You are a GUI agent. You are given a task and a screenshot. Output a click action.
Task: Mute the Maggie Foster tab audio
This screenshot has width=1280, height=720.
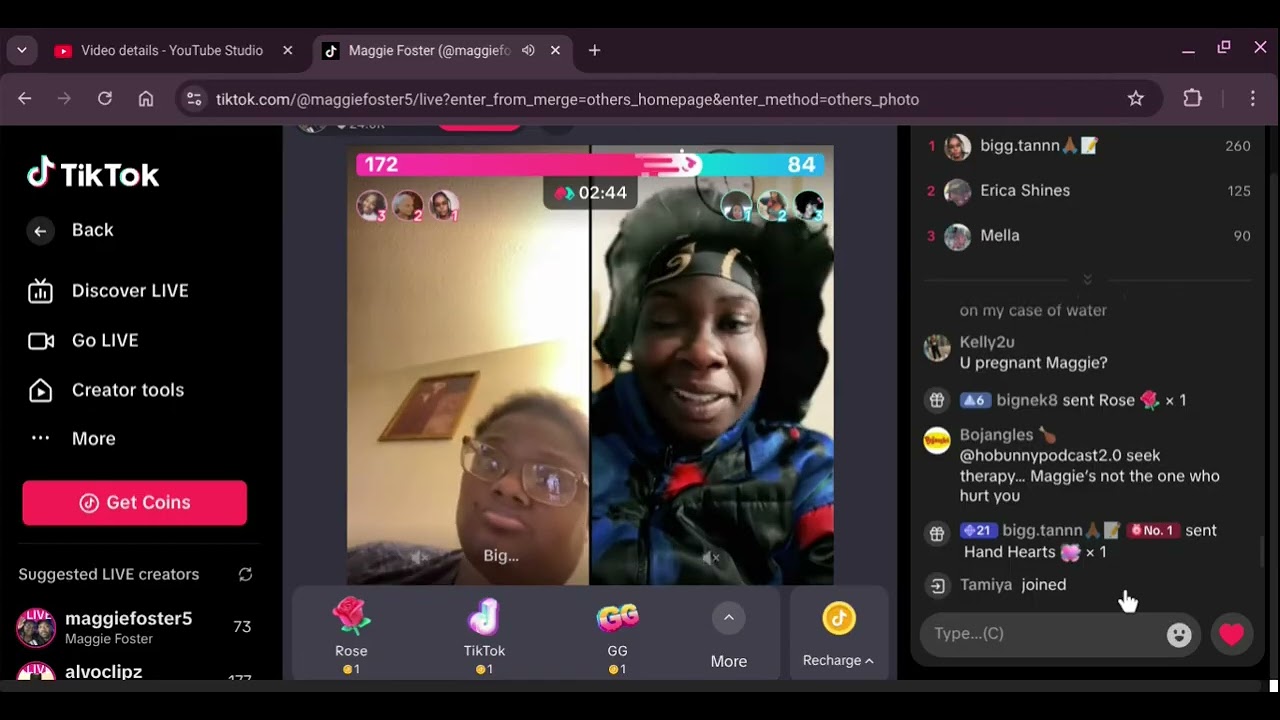click(528, 50)
